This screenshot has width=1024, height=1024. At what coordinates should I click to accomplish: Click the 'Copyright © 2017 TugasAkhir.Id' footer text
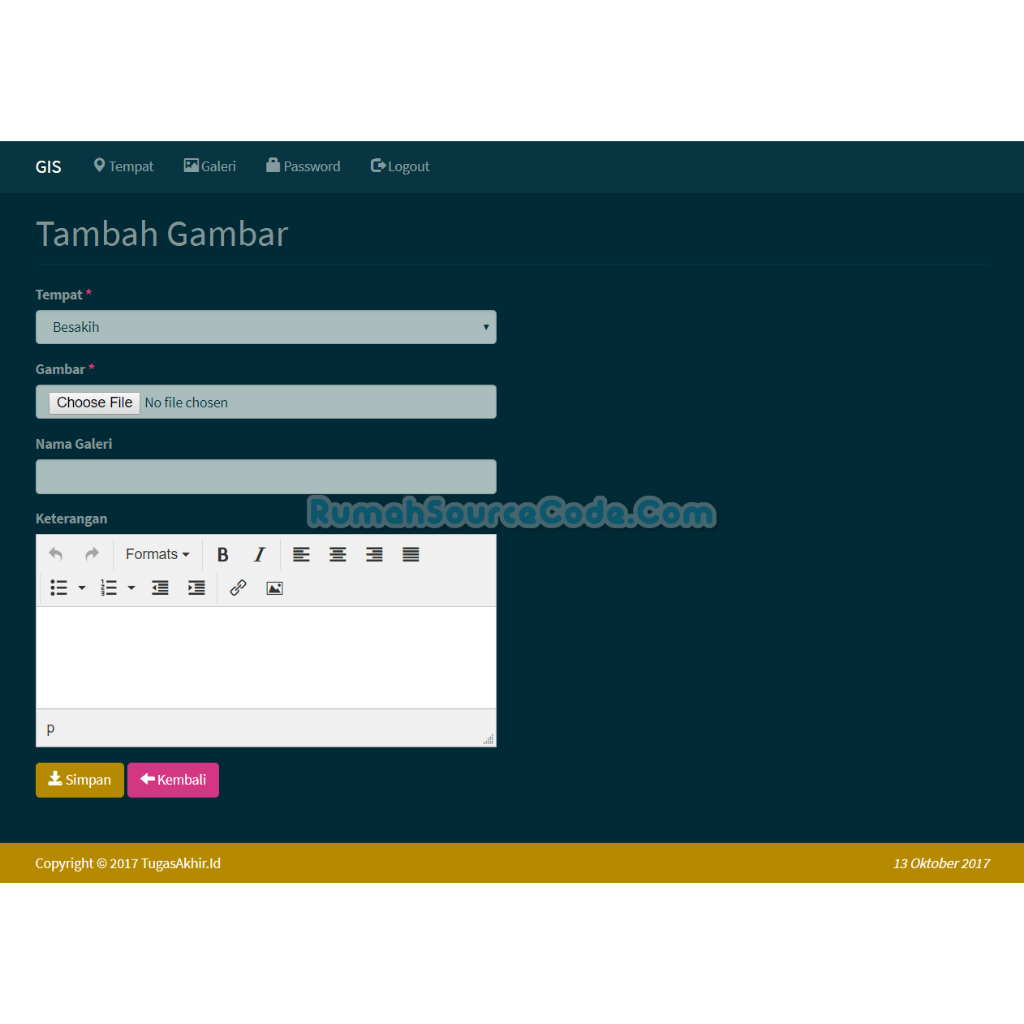pos(128,863)
